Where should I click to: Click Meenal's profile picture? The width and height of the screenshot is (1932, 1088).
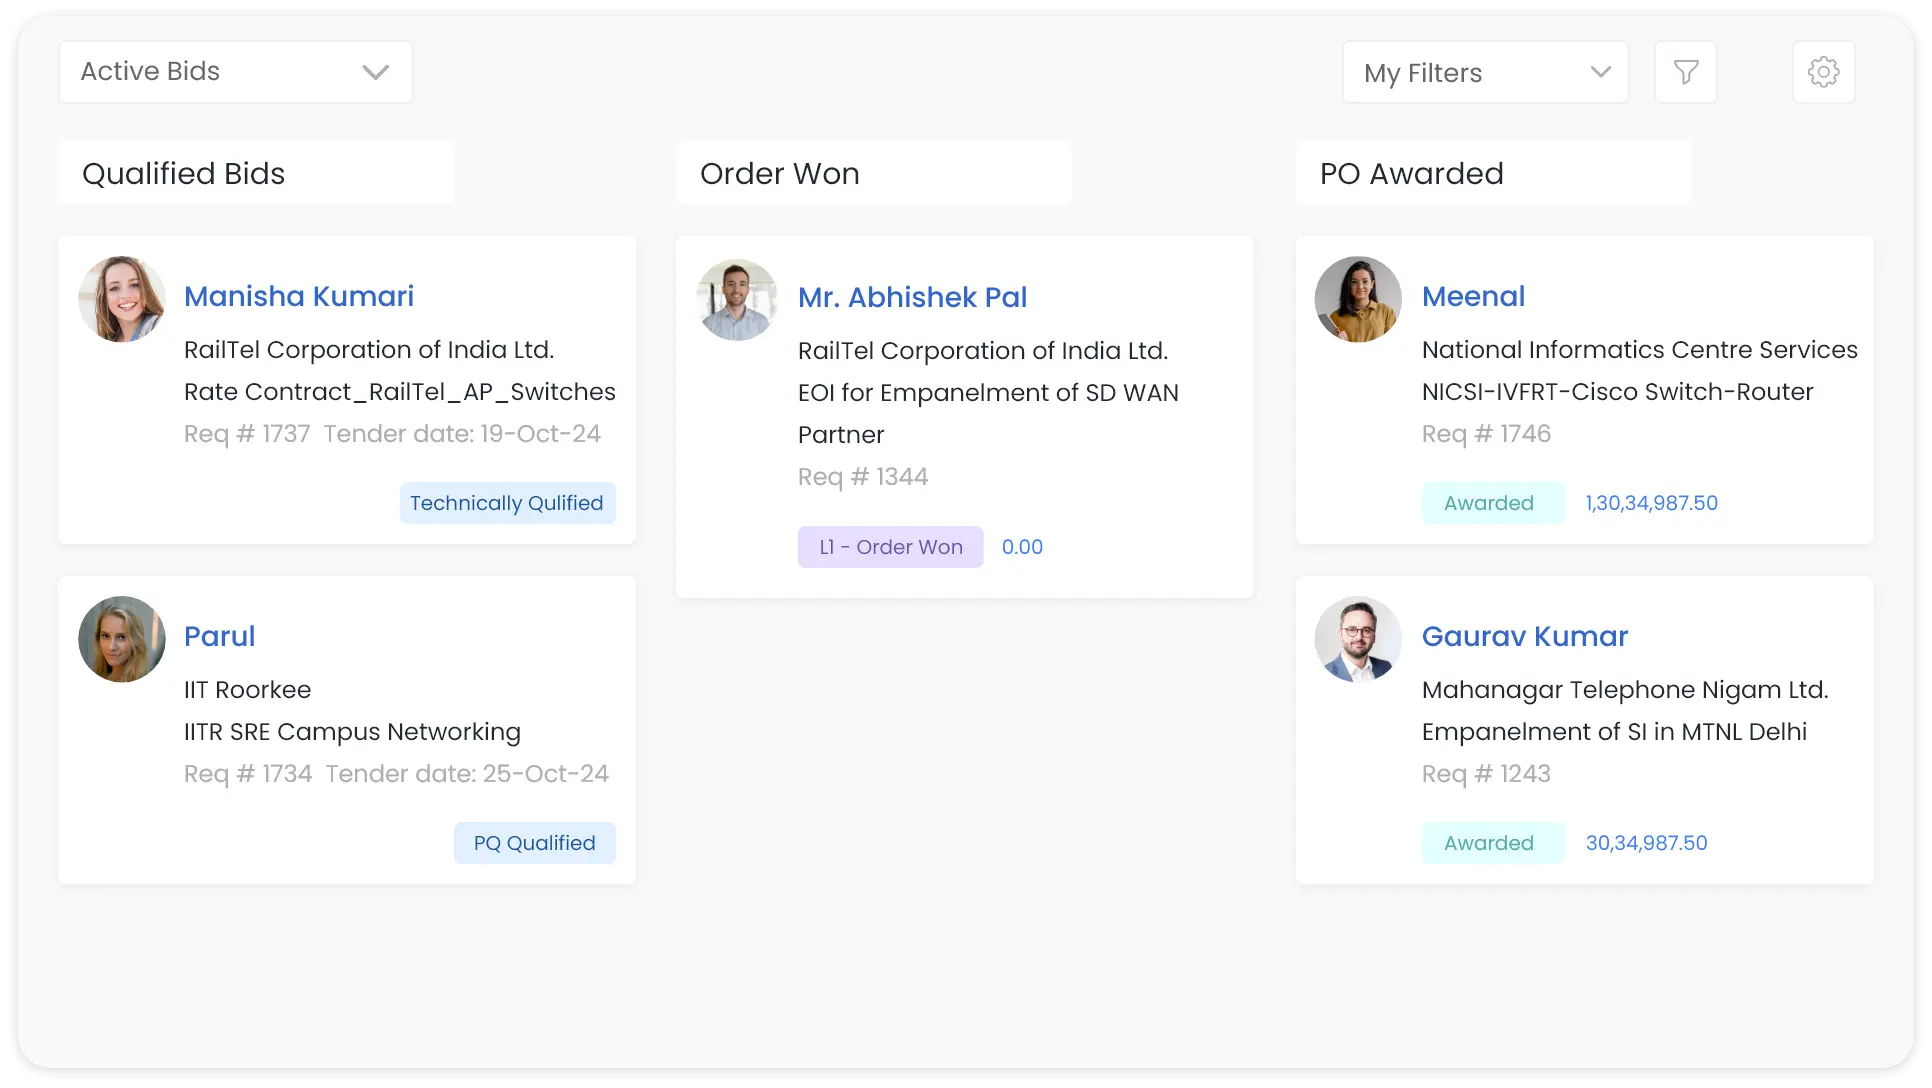(1357, 299)
